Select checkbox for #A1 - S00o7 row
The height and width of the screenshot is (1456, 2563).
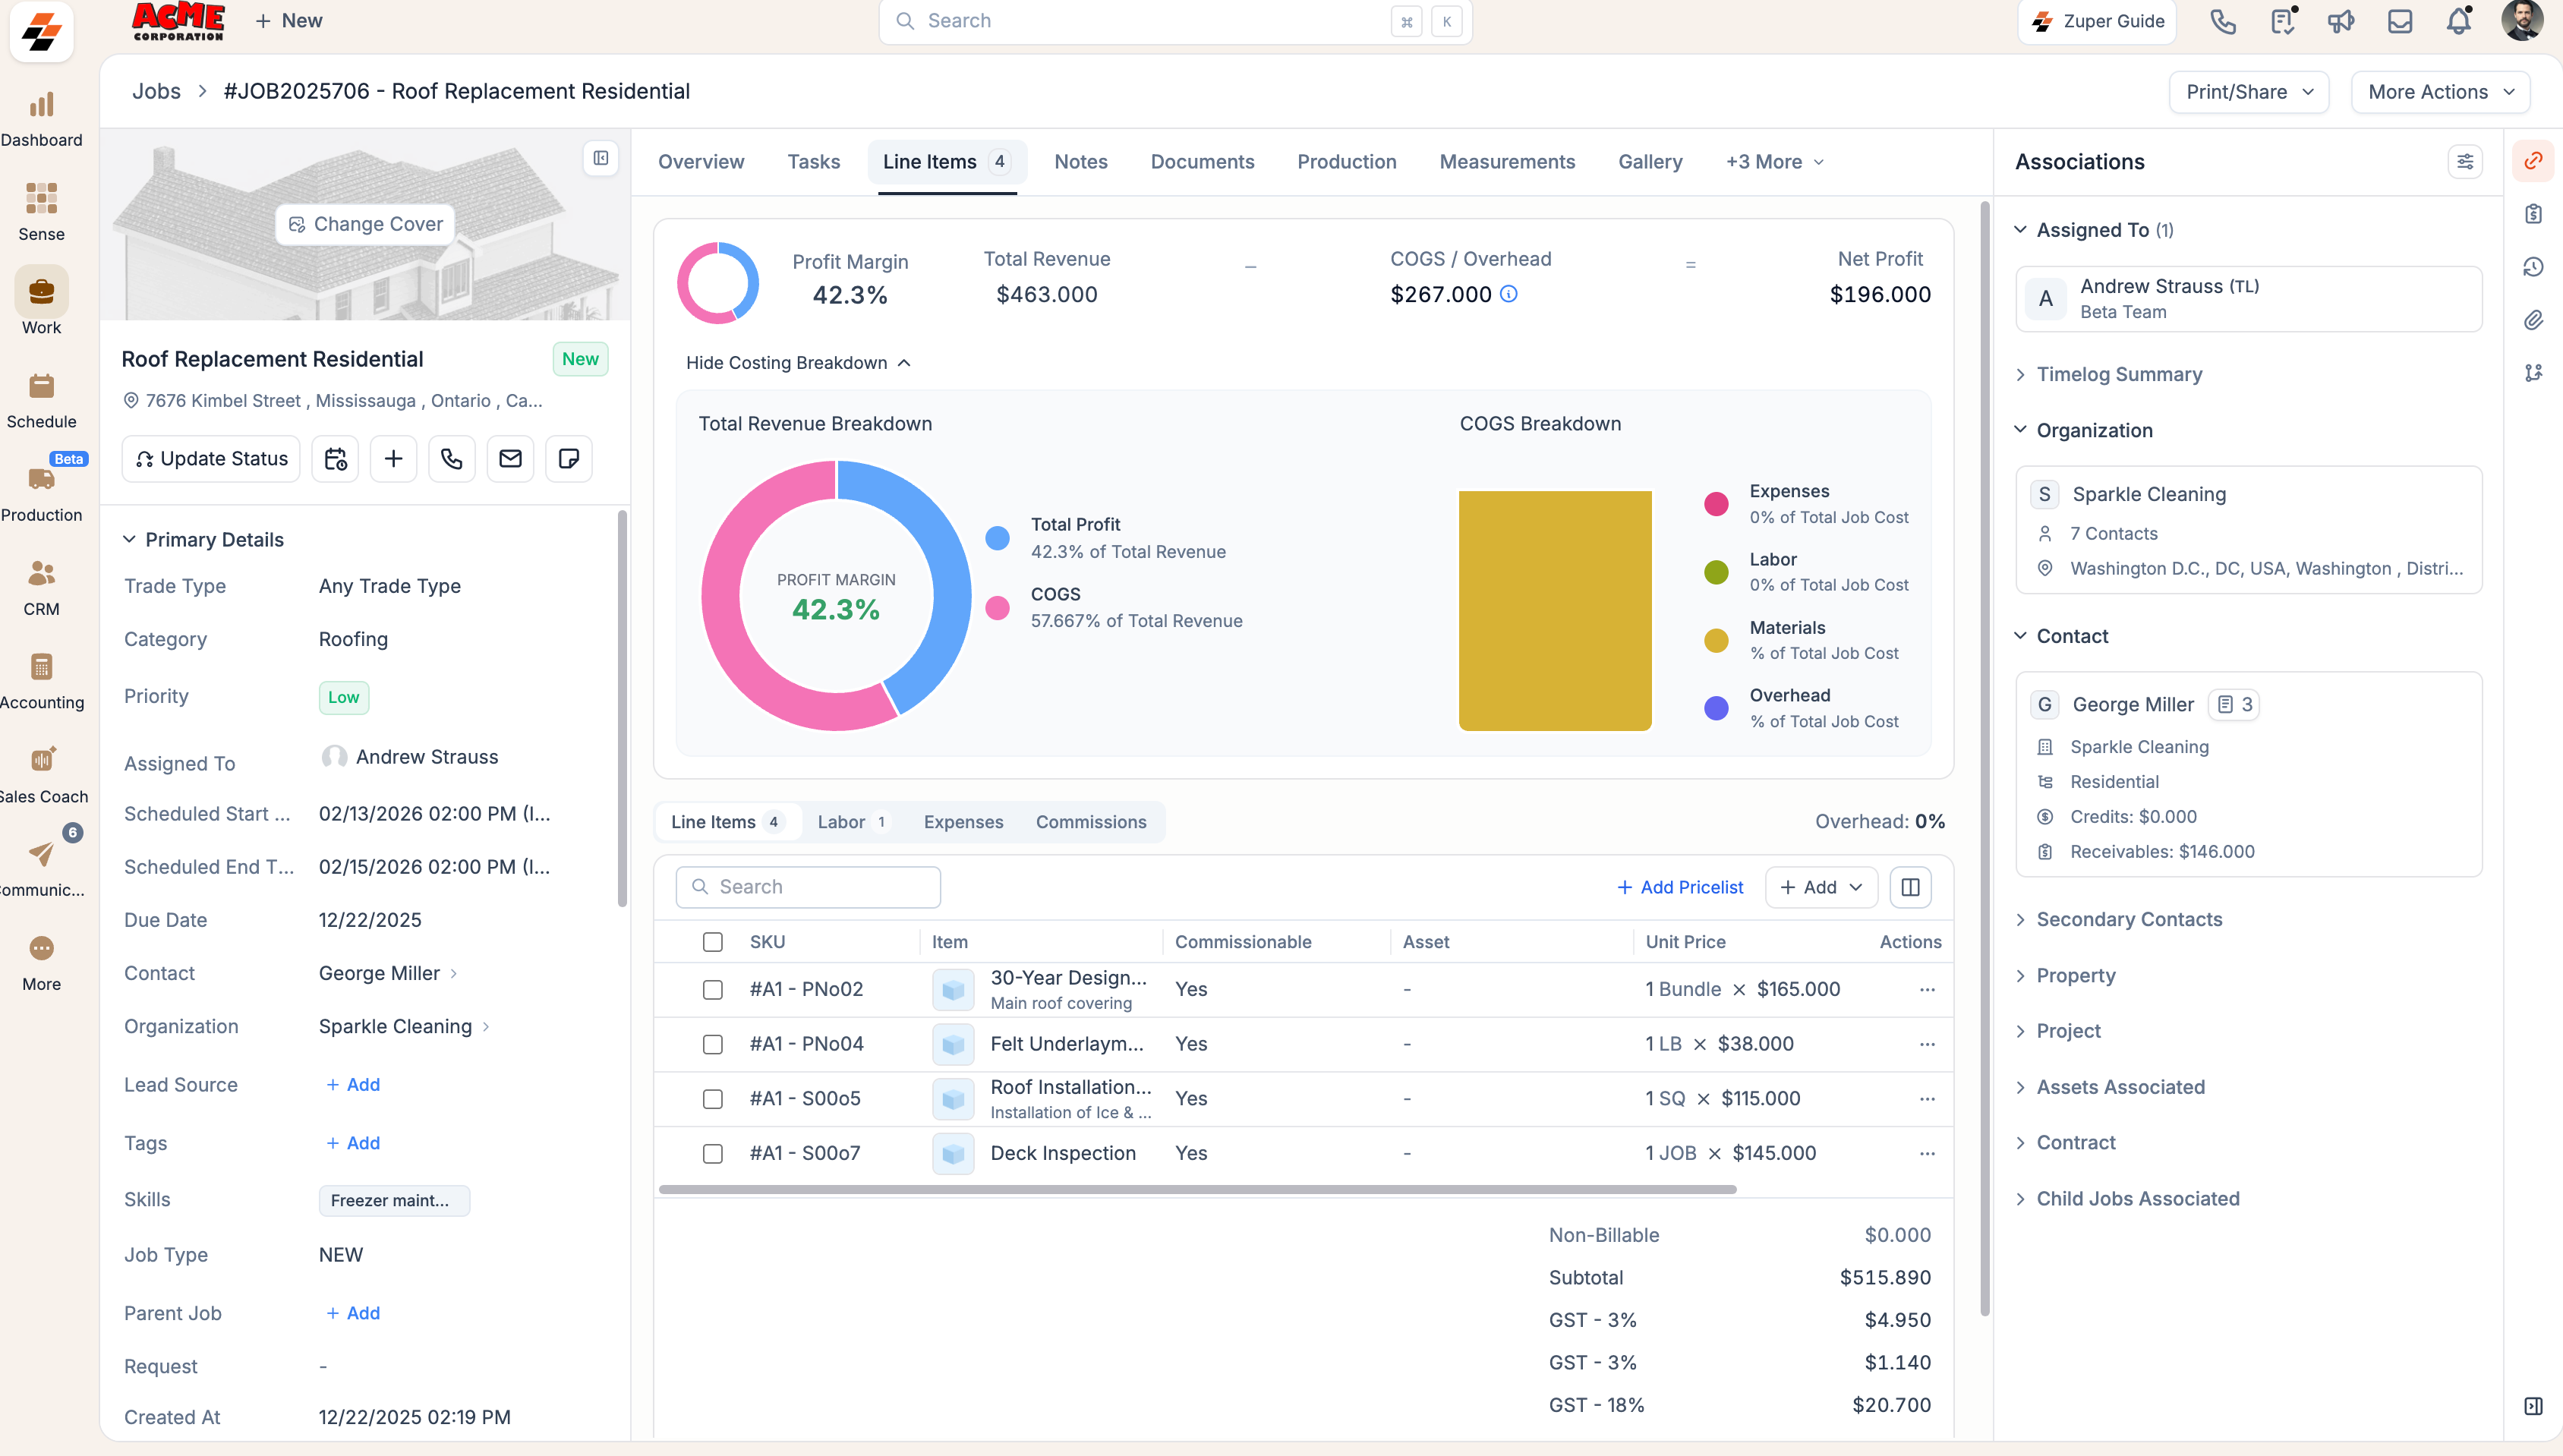tap(713, 1154)
